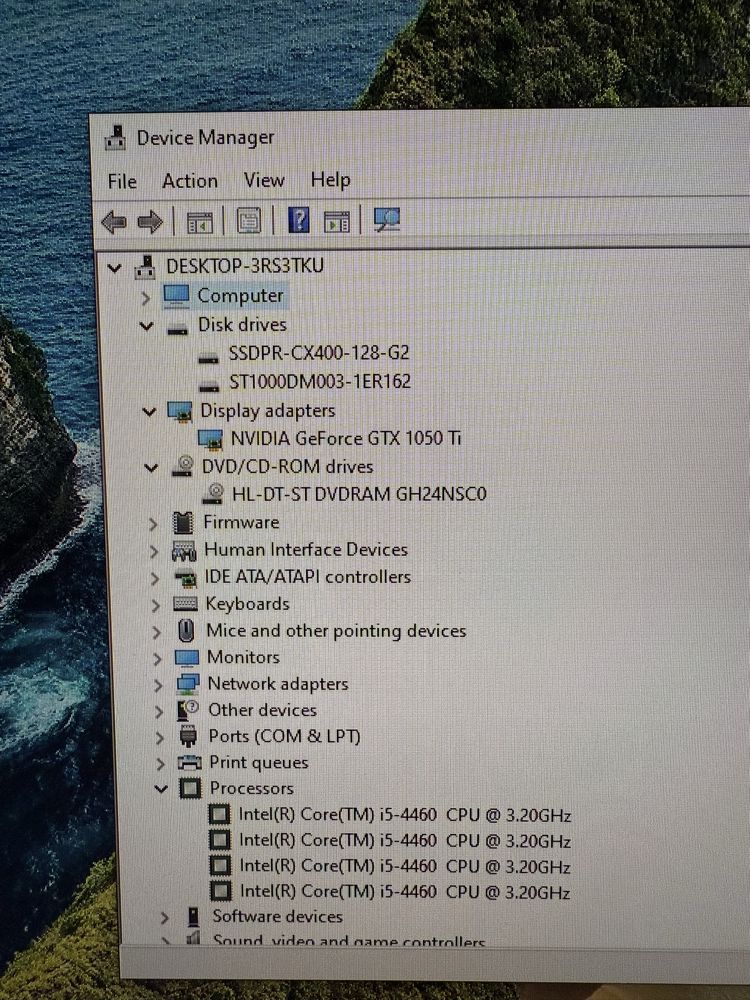Click the Print queues printer icon
The height and width of the screenshot is (1000, 750).
coord(189,763)
